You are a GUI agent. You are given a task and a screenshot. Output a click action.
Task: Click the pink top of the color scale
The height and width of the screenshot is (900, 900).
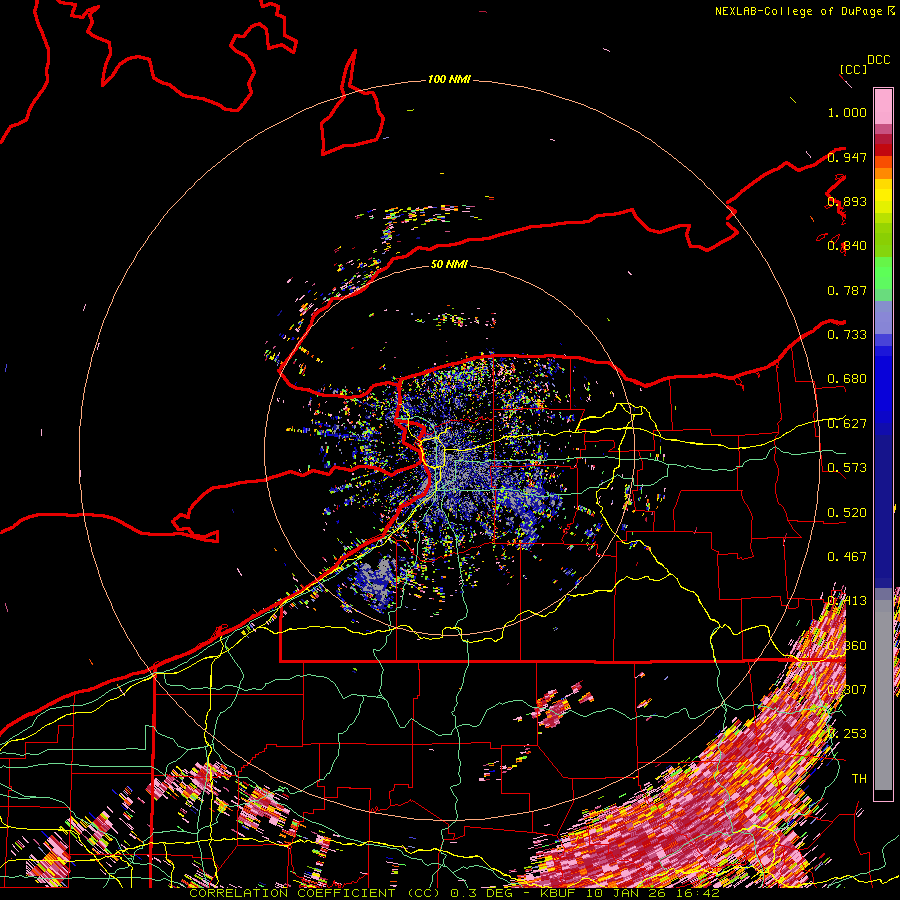(883, 107)
